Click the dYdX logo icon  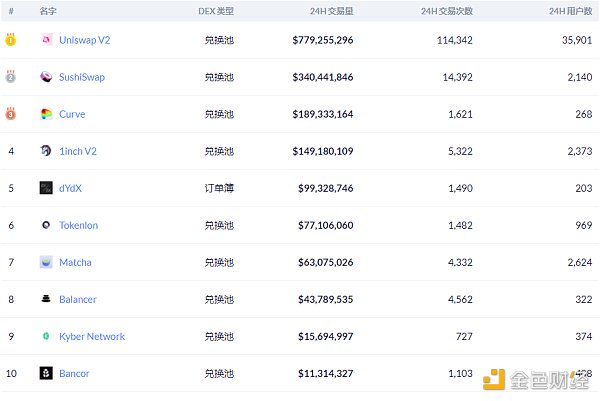[x=46, y=188]
